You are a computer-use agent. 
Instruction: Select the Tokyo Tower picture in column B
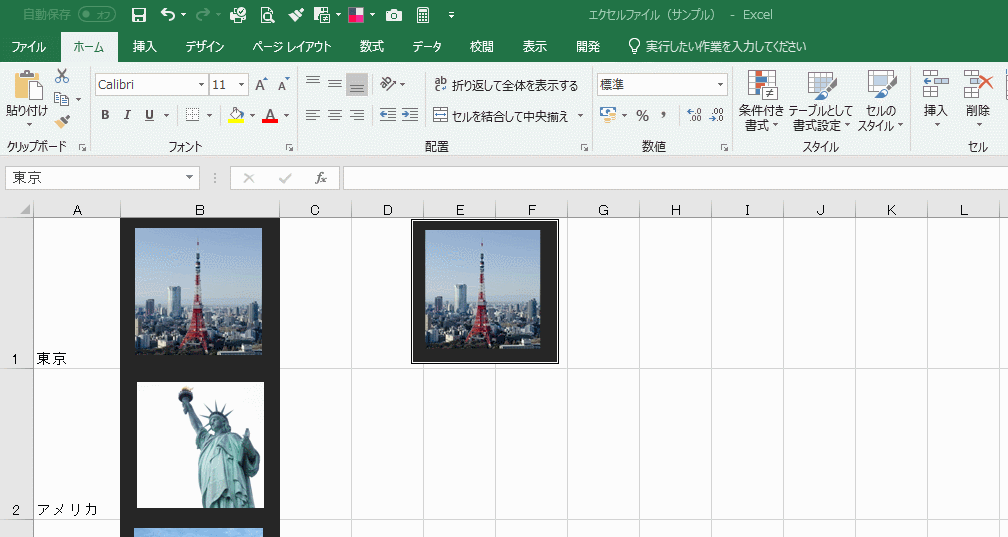199,291
